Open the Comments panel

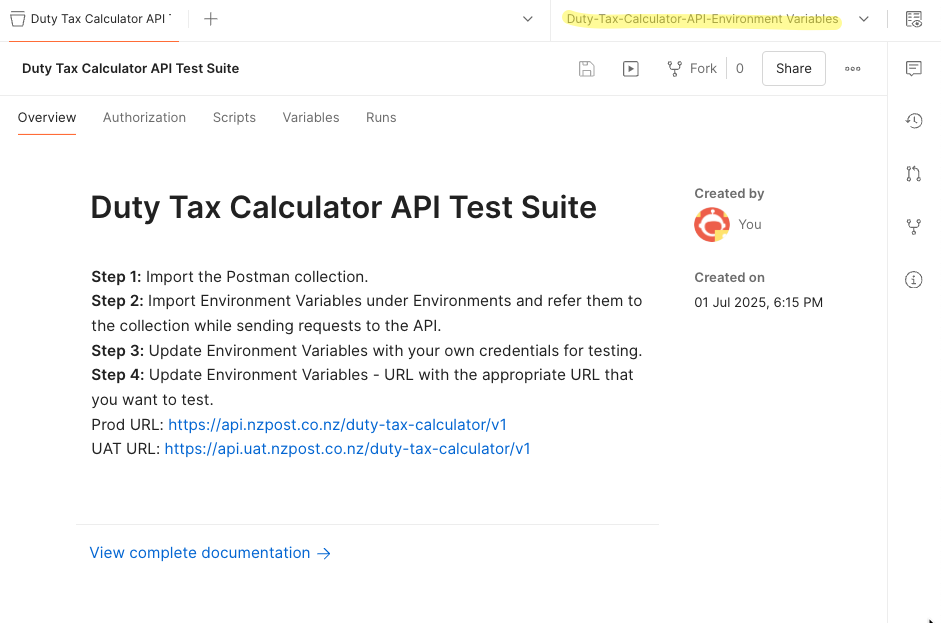[x=913, y=68]
